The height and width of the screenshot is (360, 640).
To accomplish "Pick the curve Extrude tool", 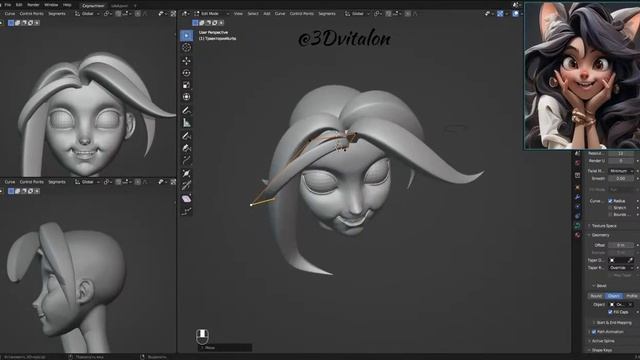I will click(187, 160).
